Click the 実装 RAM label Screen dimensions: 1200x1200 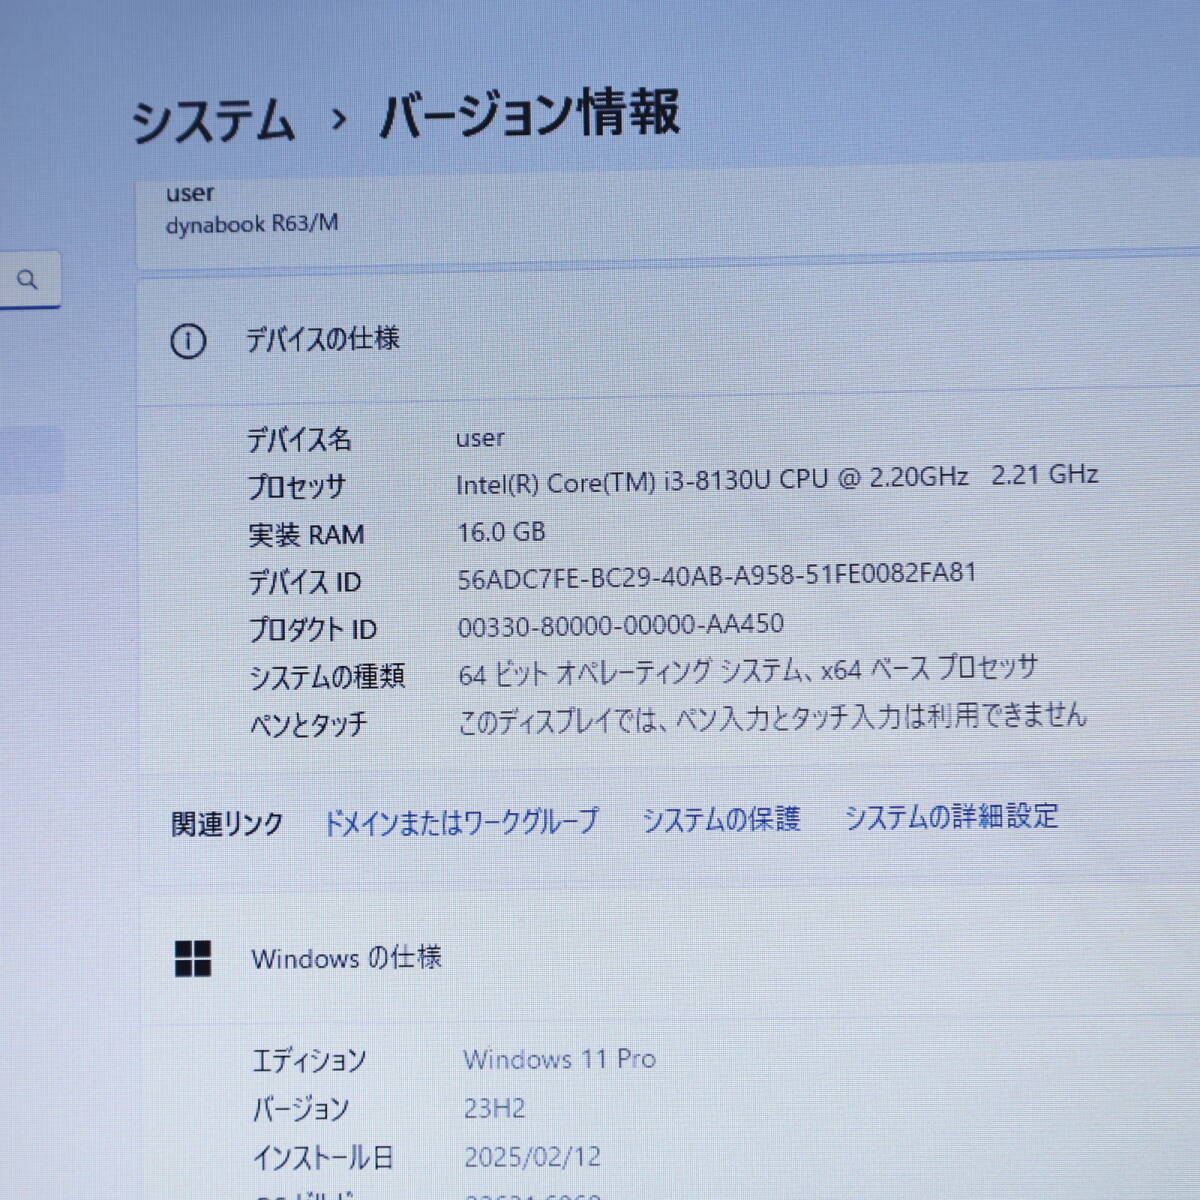[x=306, y=535]
